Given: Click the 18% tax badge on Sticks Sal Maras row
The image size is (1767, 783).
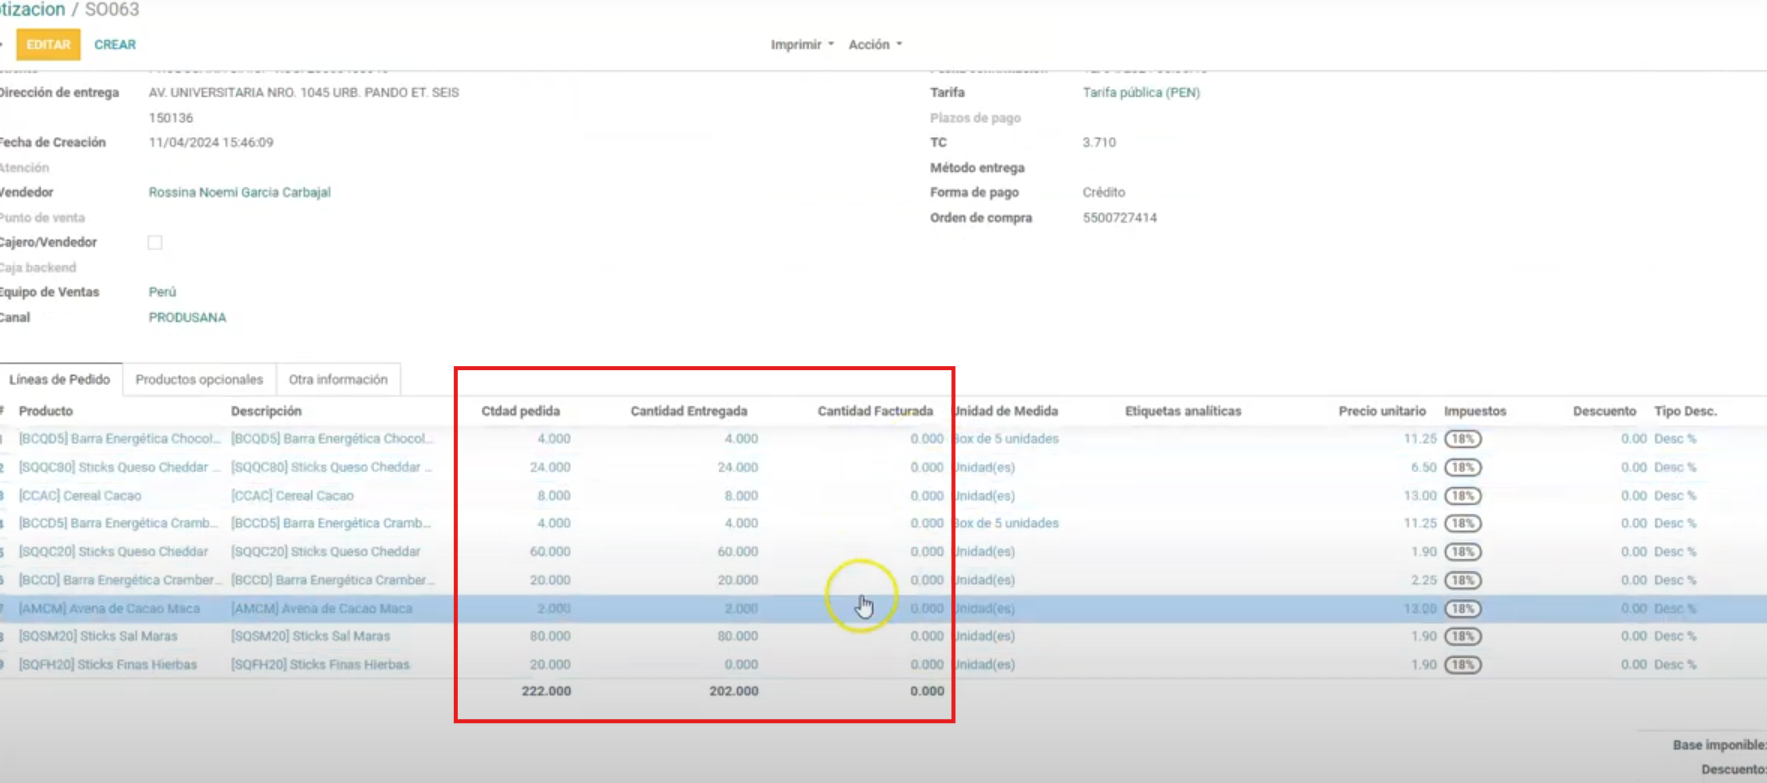Looking at the screenshot, I should tap(1462, 636).
